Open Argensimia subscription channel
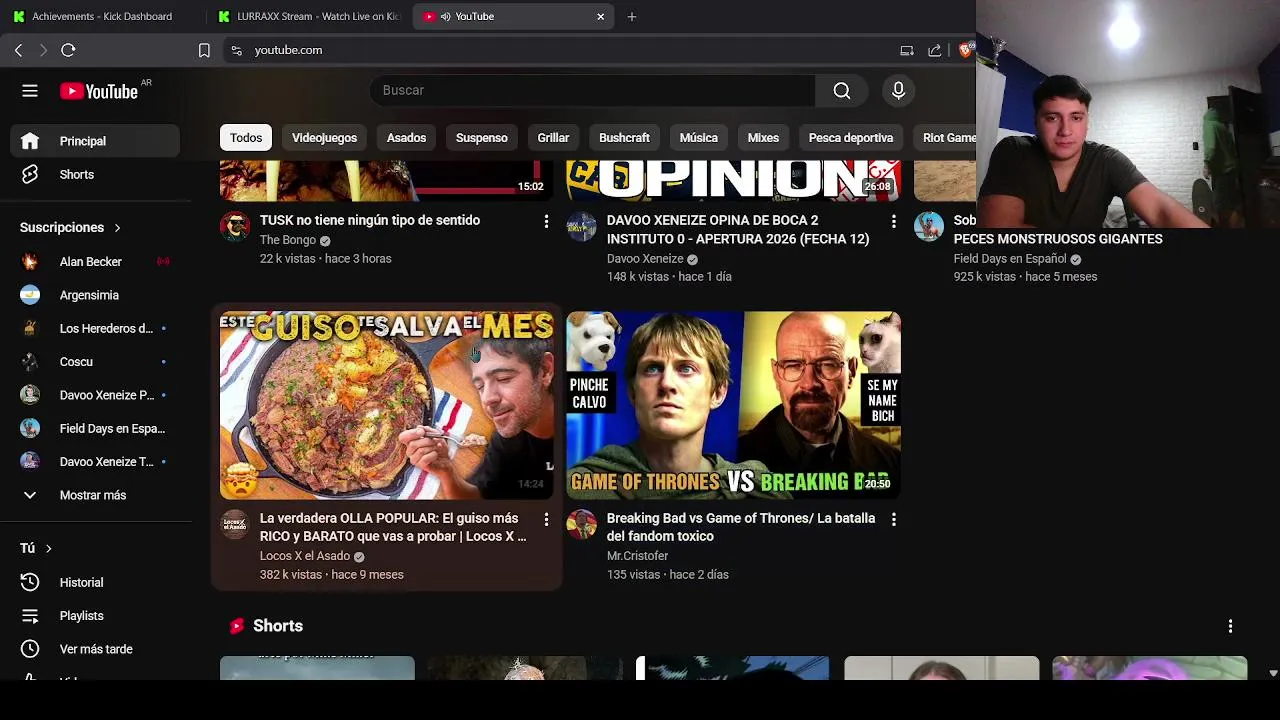The image size is (1280, 720). pyautogui.click(x=95, y=295)
